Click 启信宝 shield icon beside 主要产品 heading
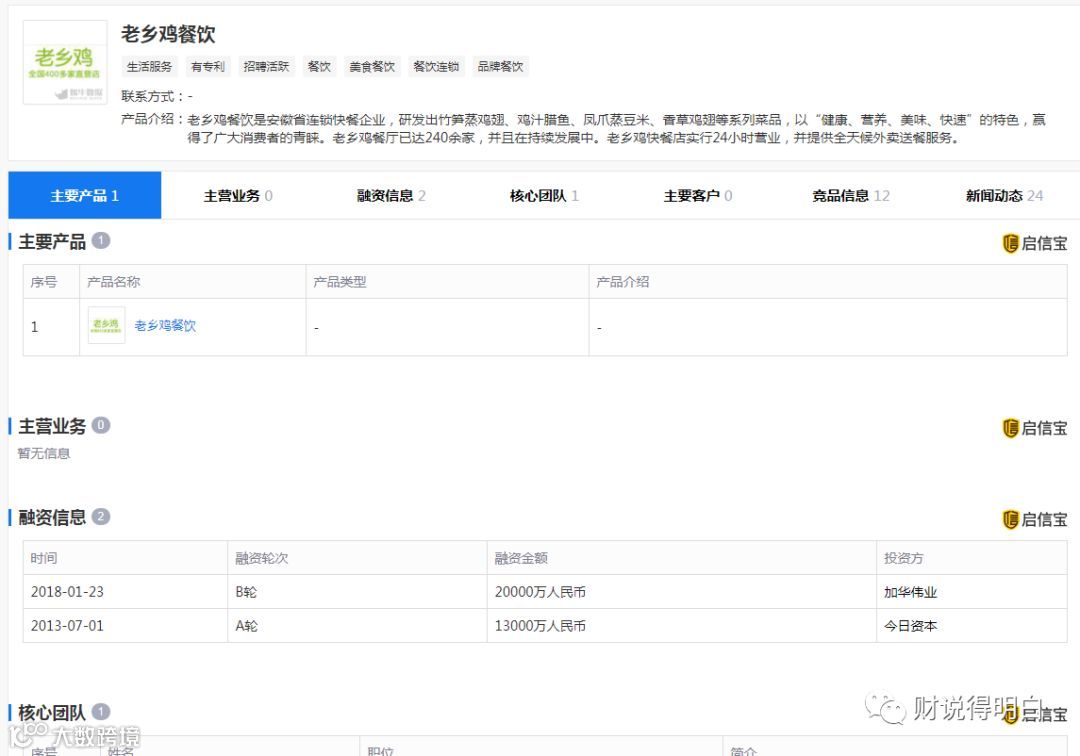Image resolution: width=1080 pixels, height=756 pixels. [1010, 243]
